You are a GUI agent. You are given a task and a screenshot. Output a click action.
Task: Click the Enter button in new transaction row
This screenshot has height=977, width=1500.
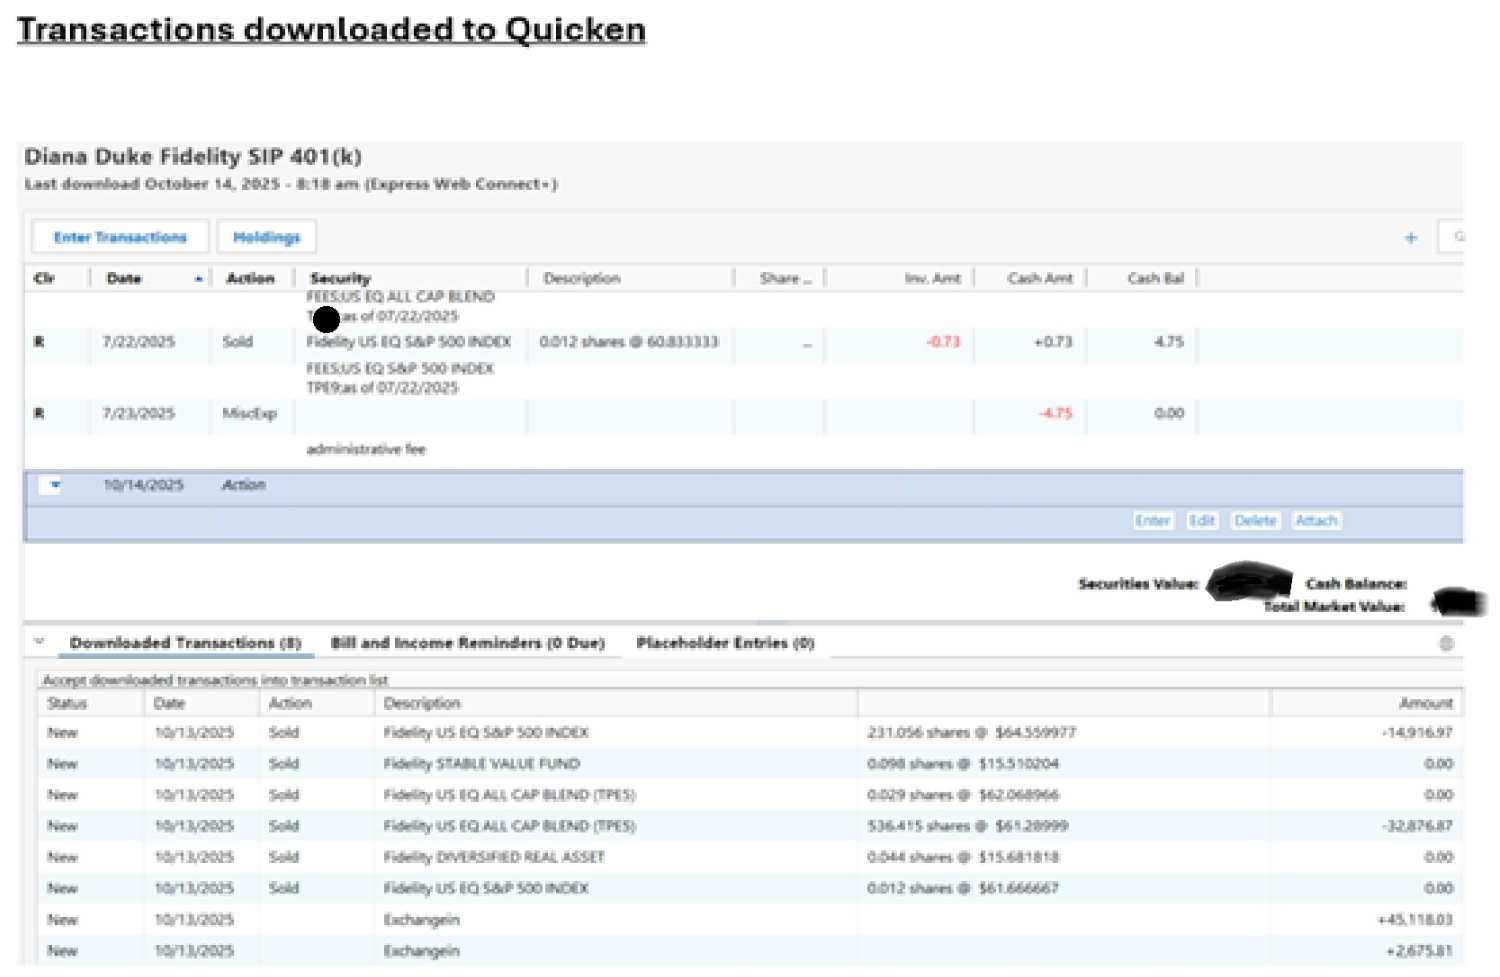1152,521
